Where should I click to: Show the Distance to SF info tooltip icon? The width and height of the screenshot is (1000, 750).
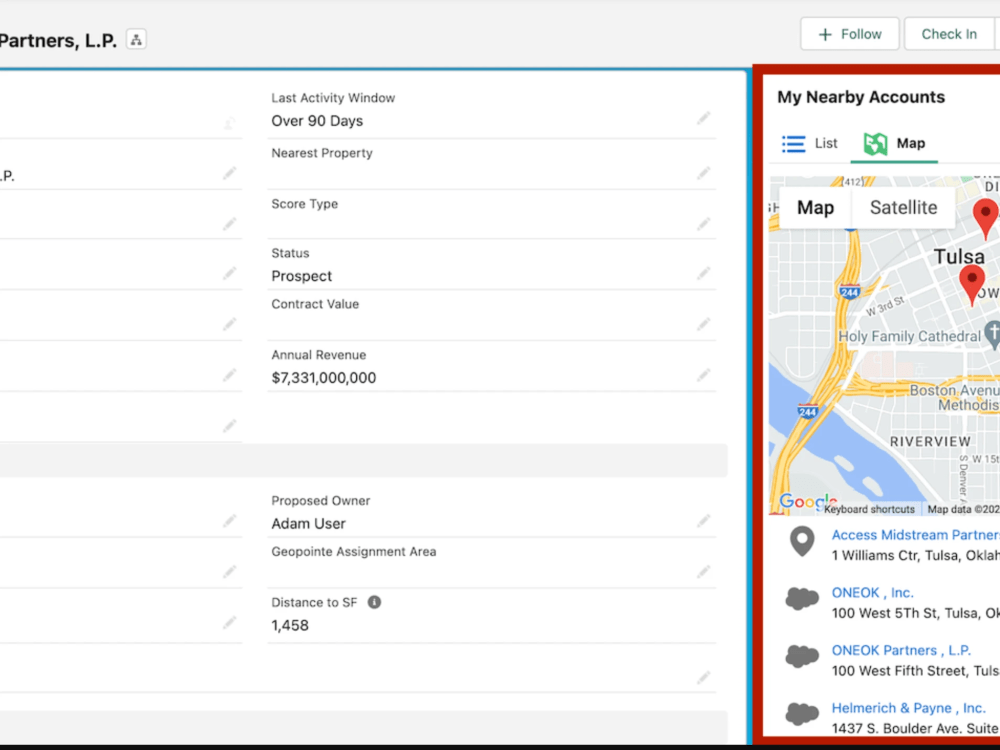tap(374, 602)
